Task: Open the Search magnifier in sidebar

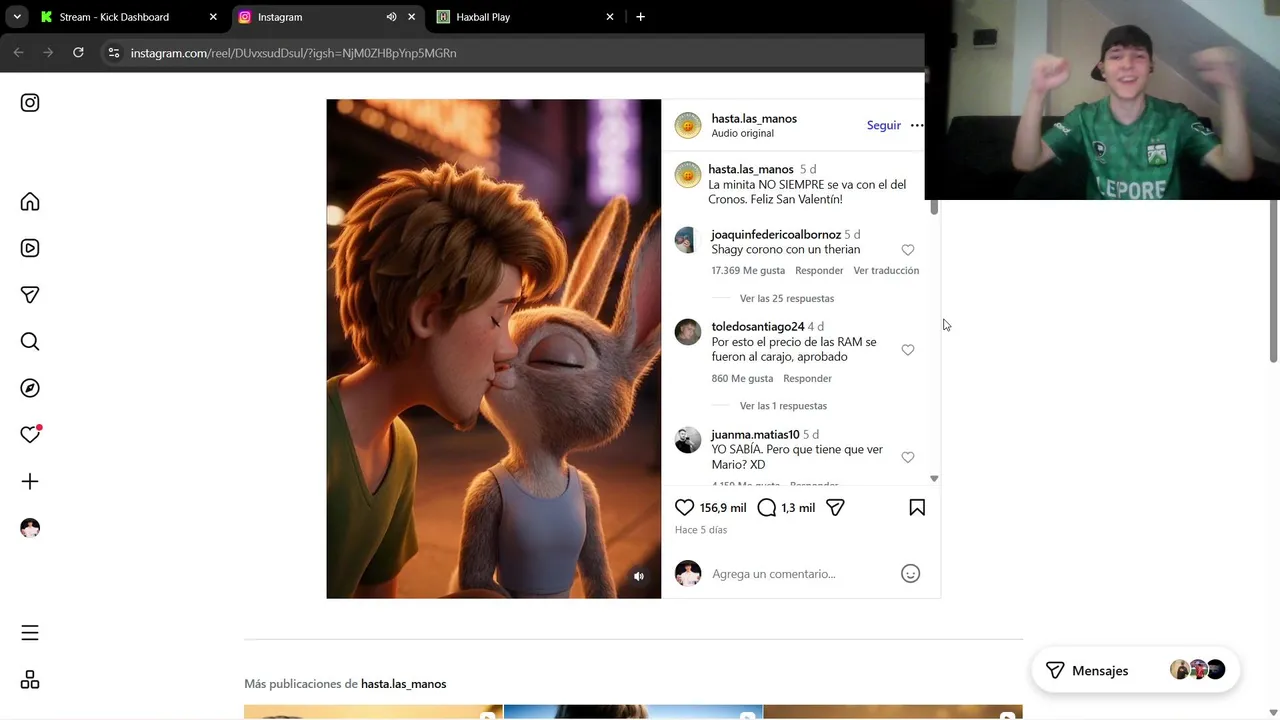Action: click(x=30, y=341)
